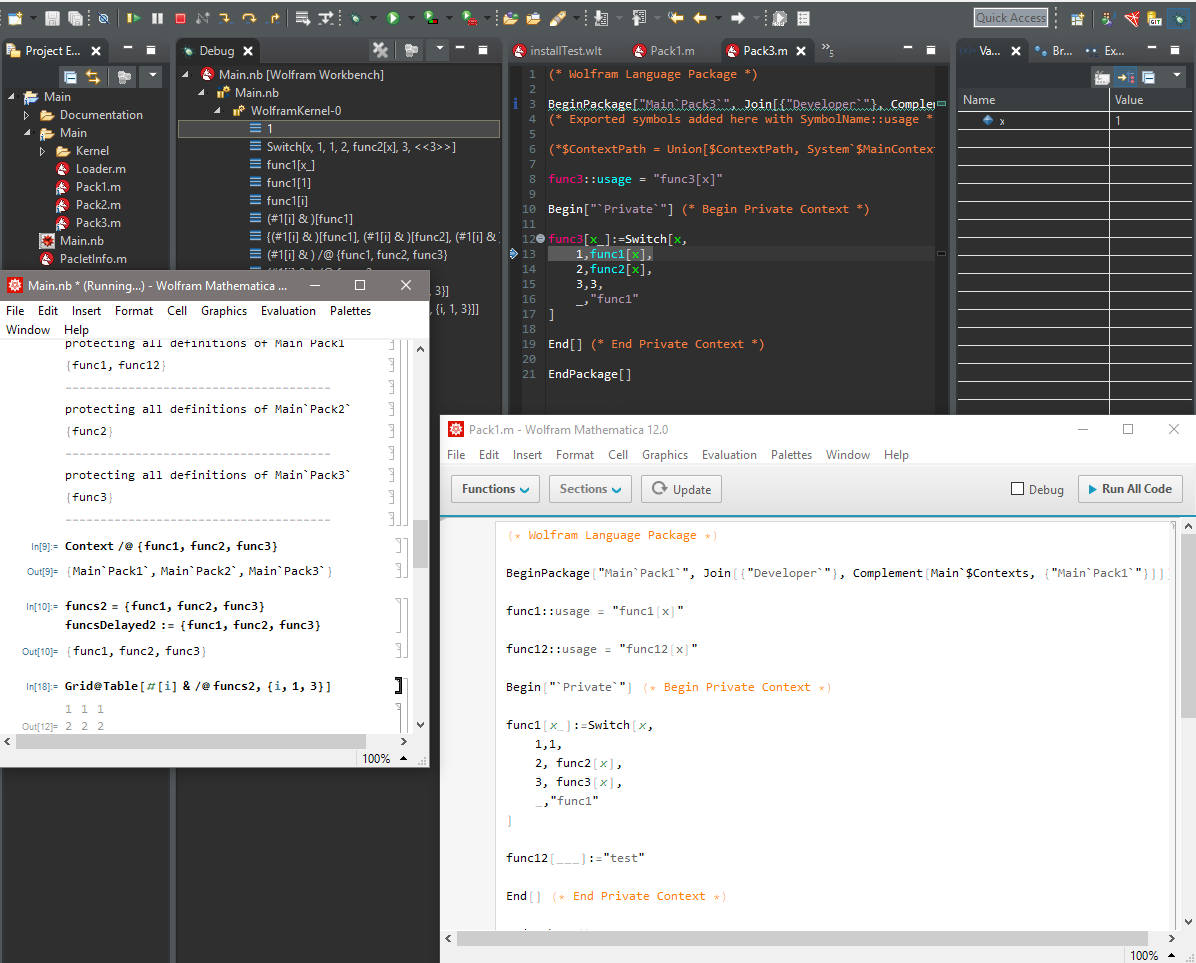Click the Run All Code button
This screenshot has height=963, width=1196.
pos(1130,489)
